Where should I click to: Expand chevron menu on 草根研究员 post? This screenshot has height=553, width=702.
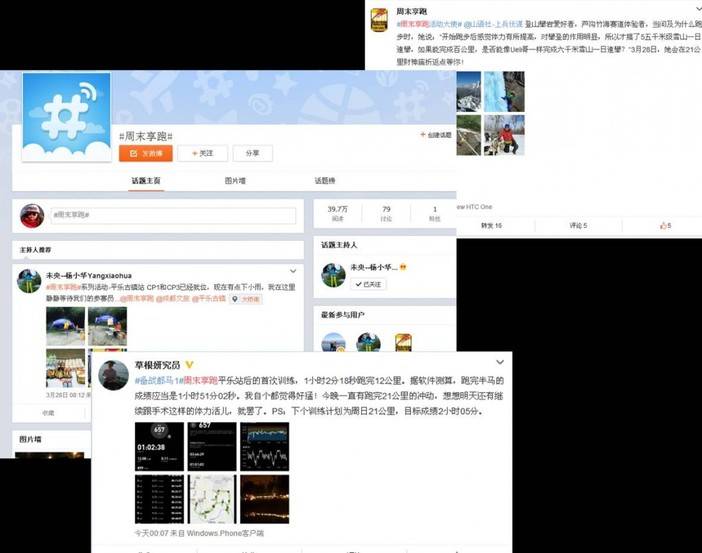pos(500,362)
